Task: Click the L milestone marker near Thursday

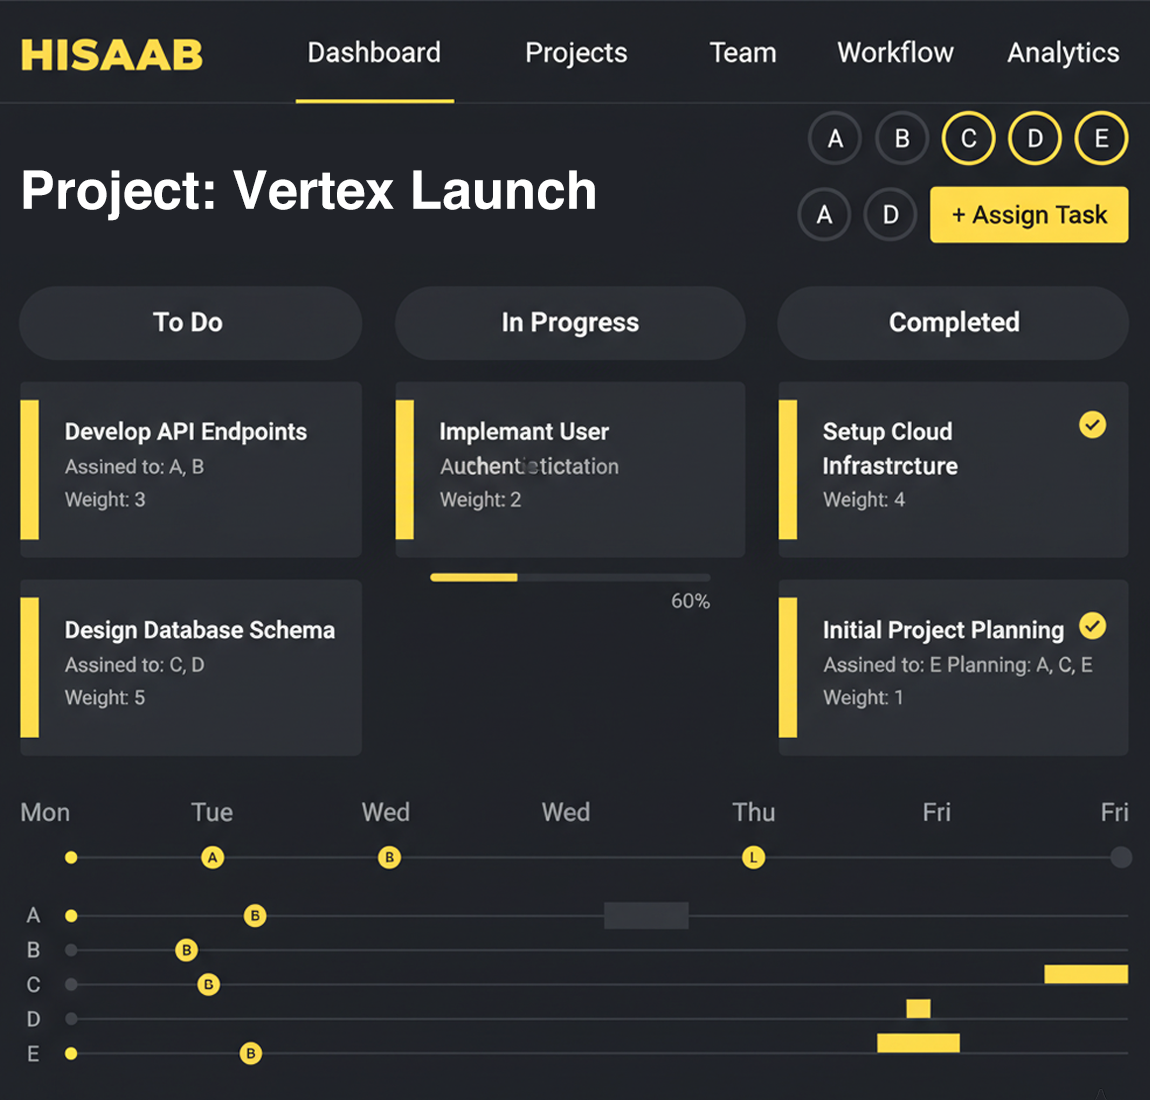Action: point(753,857)
